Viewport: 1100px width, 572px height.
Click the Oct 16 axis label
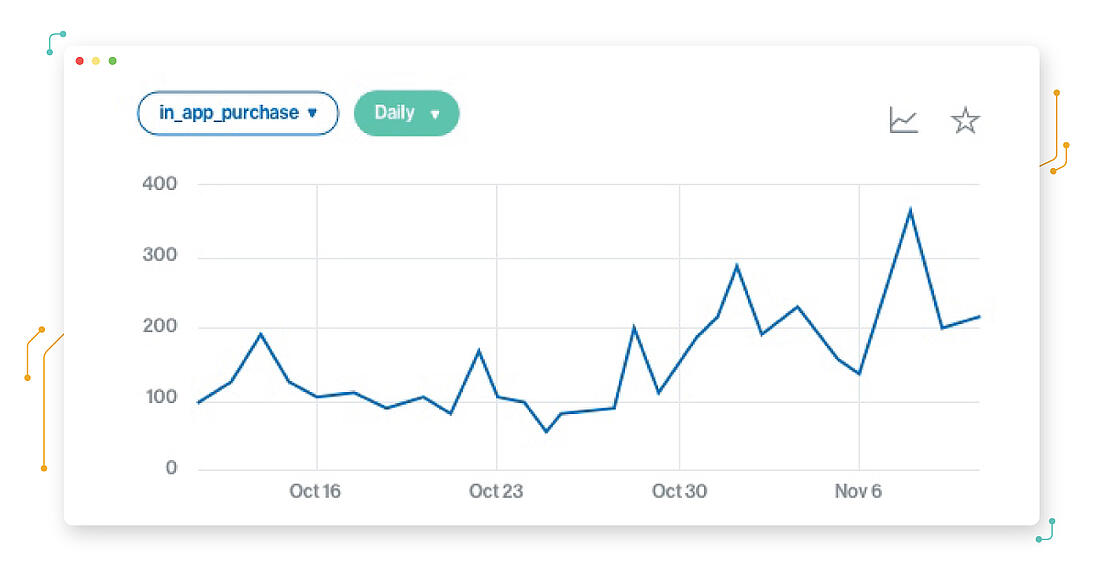315,491
